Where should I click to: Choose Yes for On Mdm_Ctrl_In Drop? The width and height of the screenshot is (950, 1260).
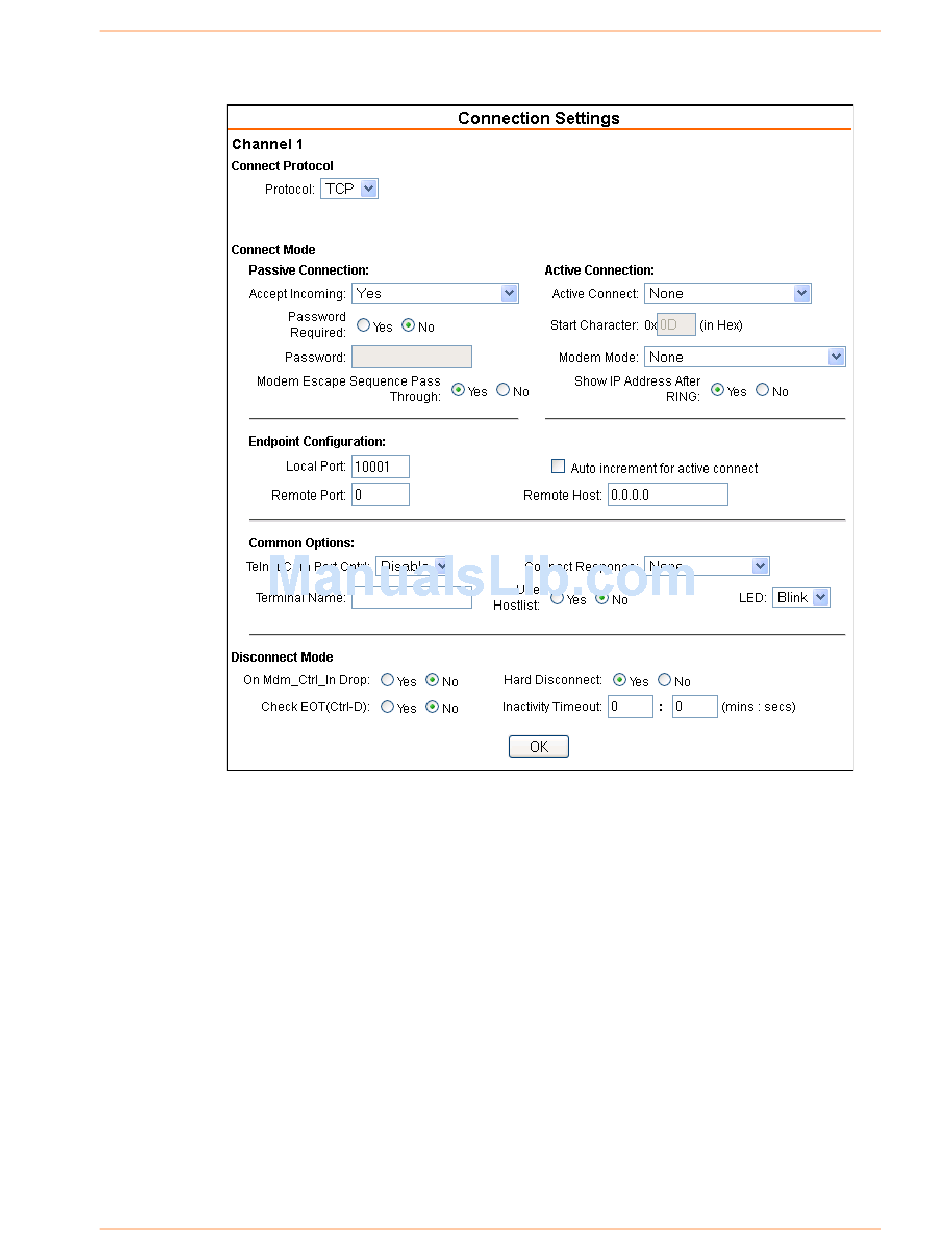pyautogui.click(x=387, y=680)
